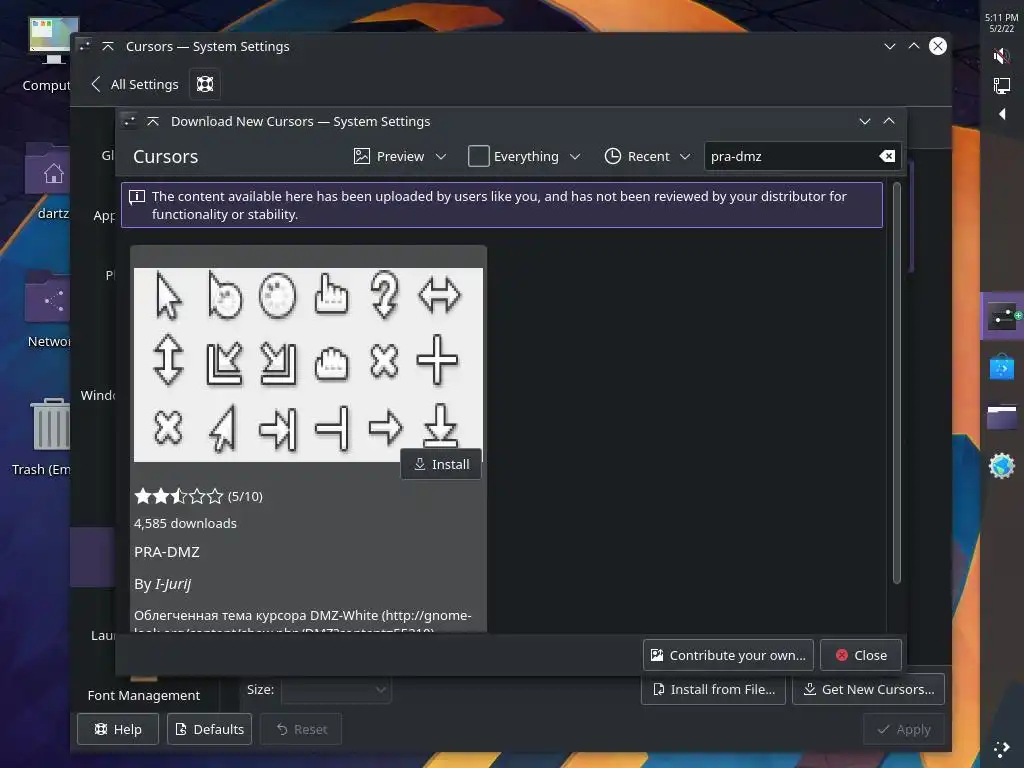Restore Defaults in System Settings
The width and height of the screenshot is (1024, 768).
(210, 729)
